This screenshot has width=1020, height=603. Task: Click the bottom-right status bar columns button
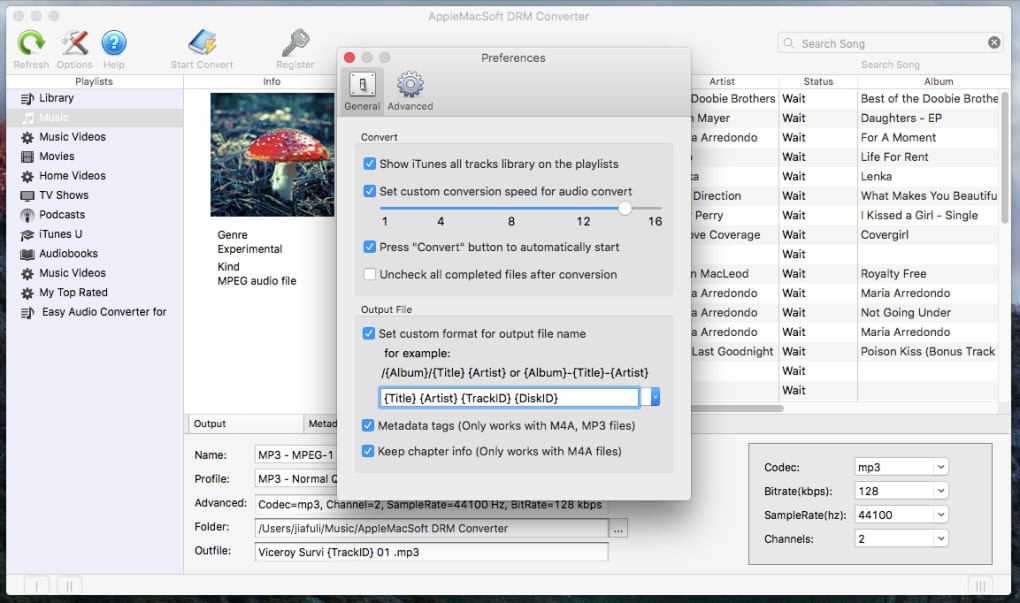(980, 585)
